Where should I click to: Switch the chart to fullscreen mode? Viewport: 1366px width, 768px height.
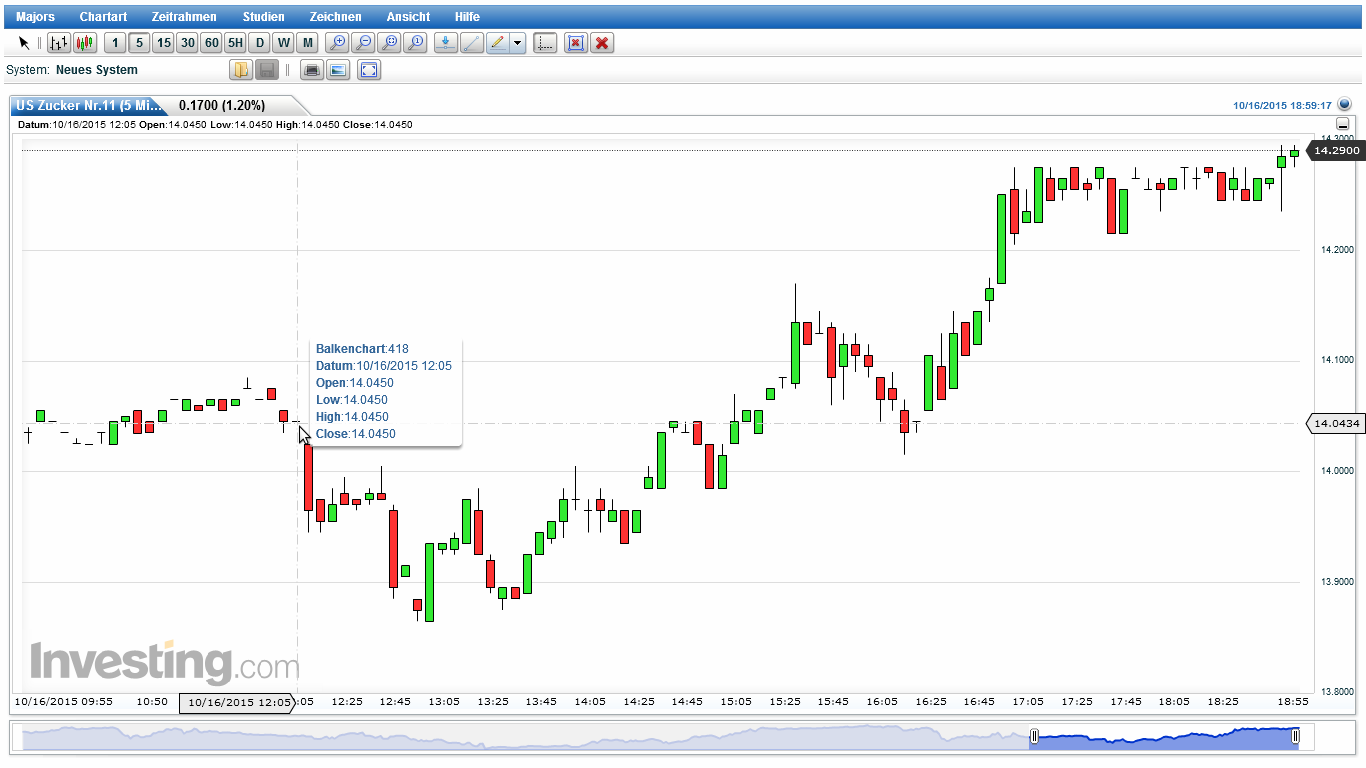click(369, 70)
